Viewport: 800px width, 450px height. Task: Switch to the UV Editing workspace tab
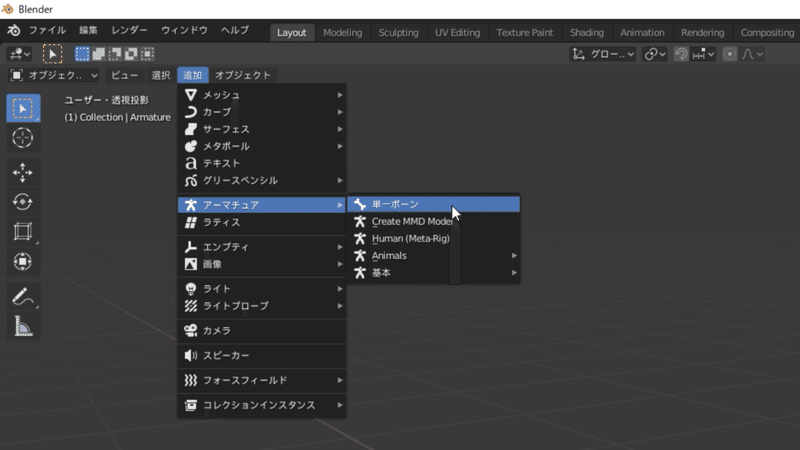coord(457,33)
